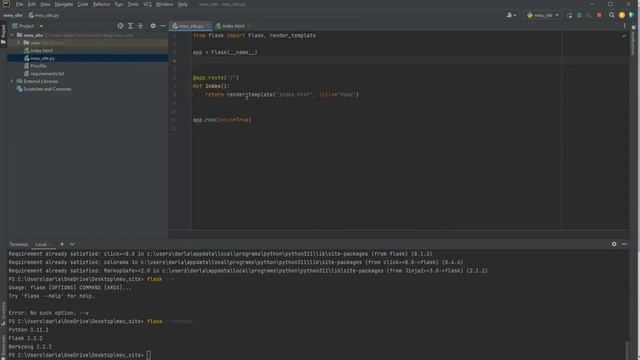The height and width of the screenshot is (360, 640).
Task: Toggle the Project tool window stripe button
Action: click(x=3, y=34)
